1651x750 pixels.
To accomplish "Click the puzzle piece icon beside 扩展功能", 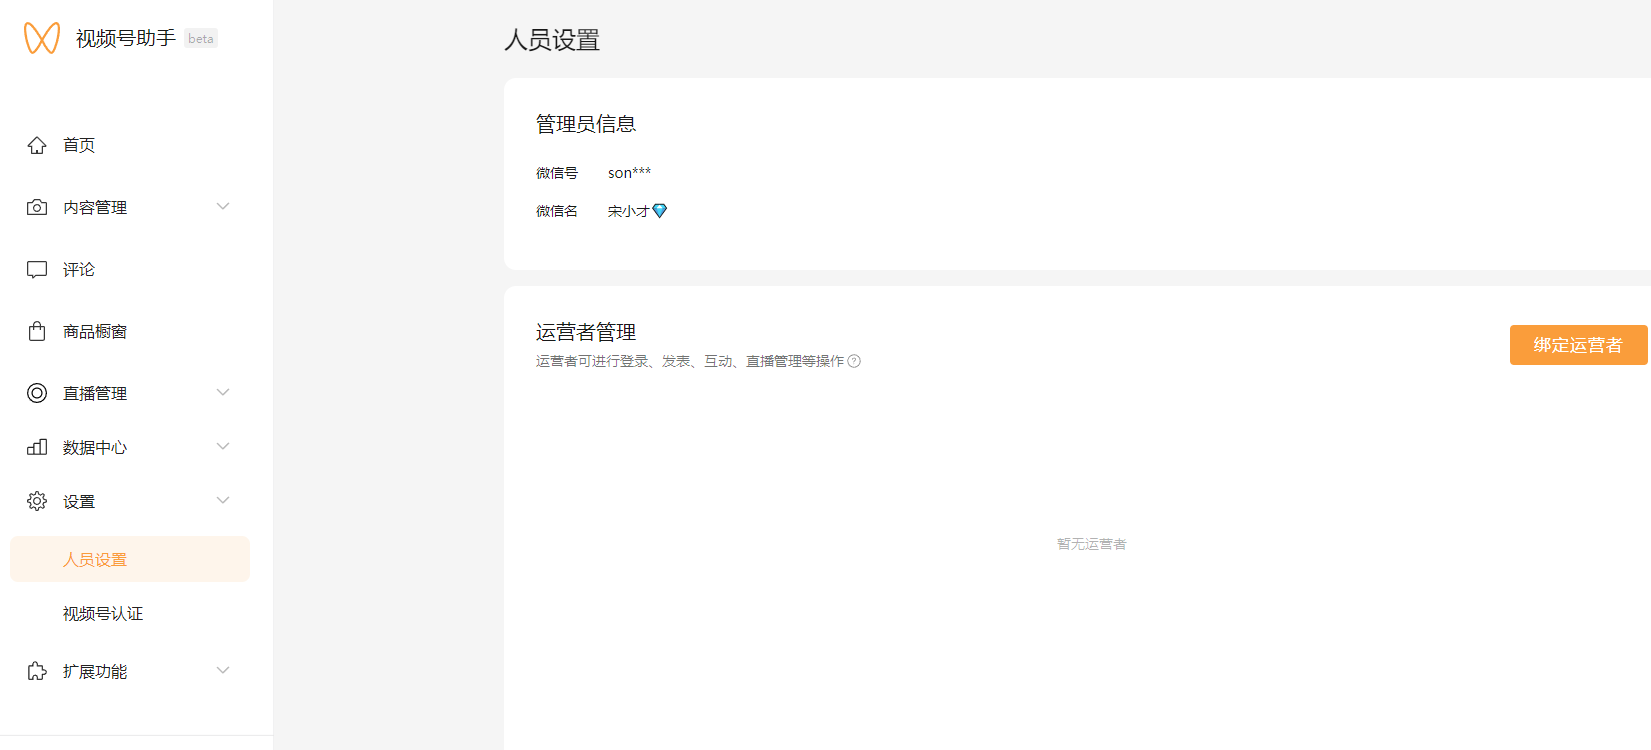I will tap(37, 671).
